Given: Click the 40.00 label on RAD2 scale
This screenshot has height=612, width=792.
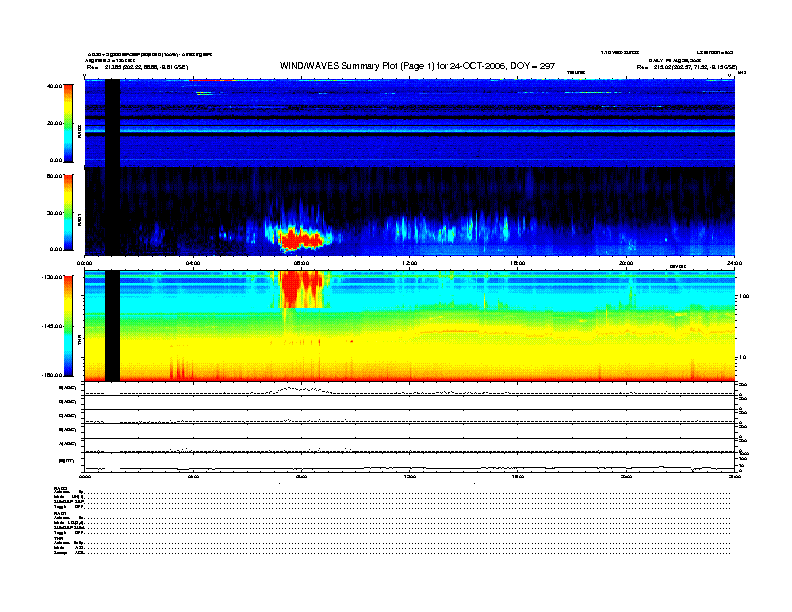Looking at the screenshot, I should [55, 86].
